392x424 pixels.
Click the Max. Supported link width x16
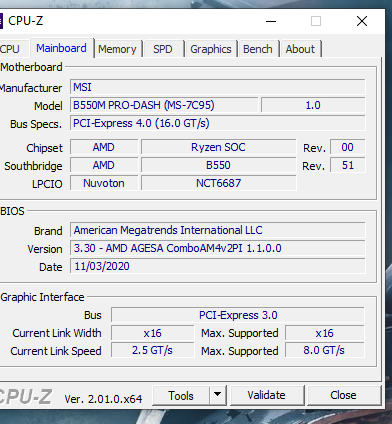[325, 333]
